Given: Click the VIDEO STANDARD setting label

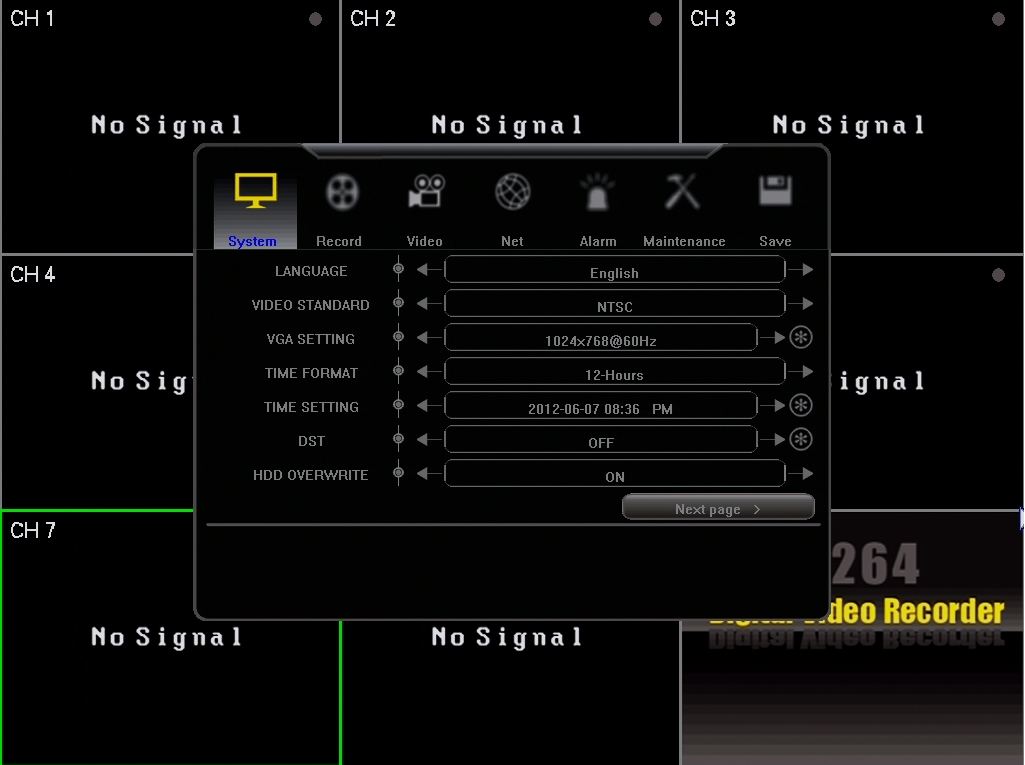Looking at the screenshot, I should coord(311,305).
